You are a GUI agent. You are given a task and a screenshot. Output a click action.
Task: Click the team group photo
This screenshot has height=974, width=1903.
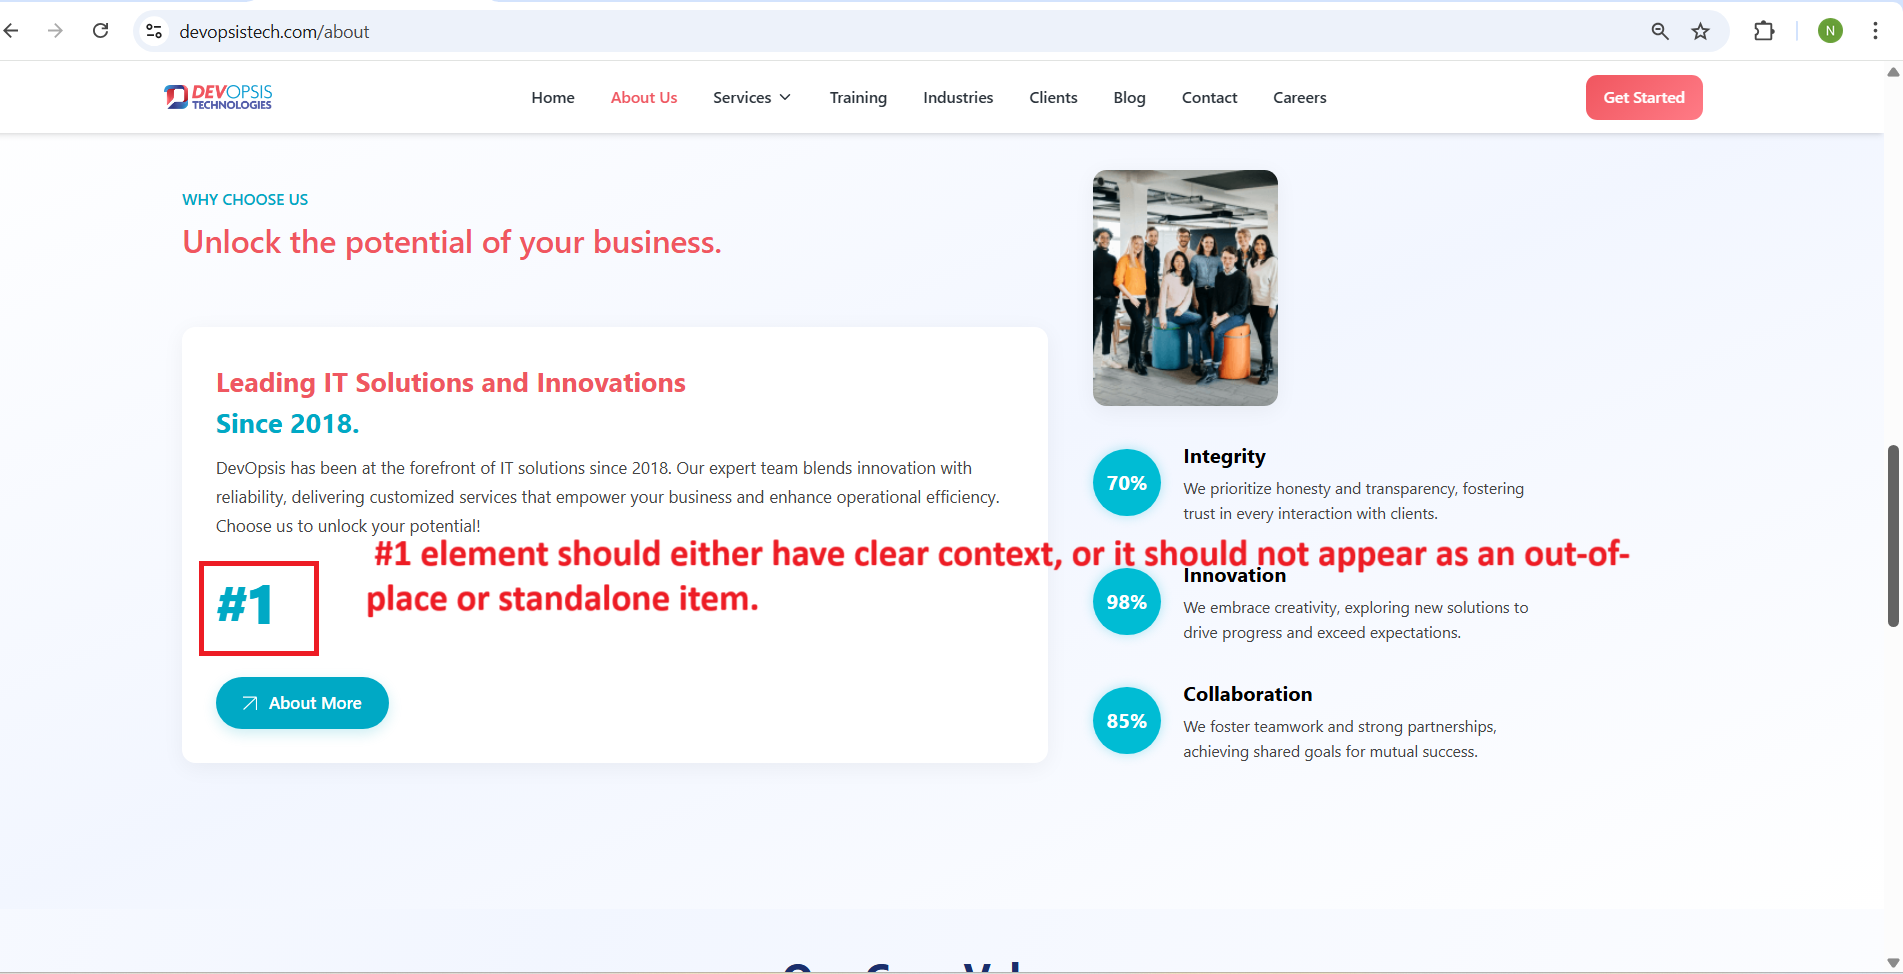[1185, 288]
